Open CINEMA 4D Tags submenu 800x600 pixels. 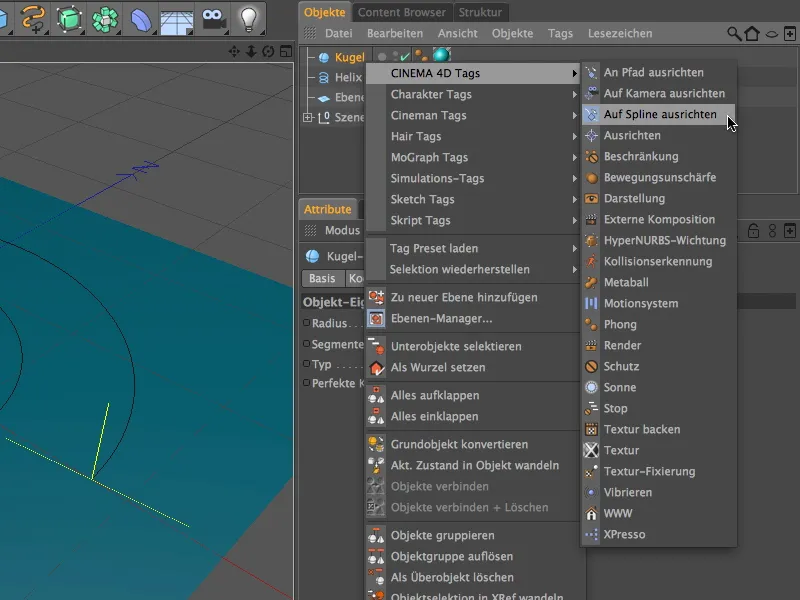472,73
